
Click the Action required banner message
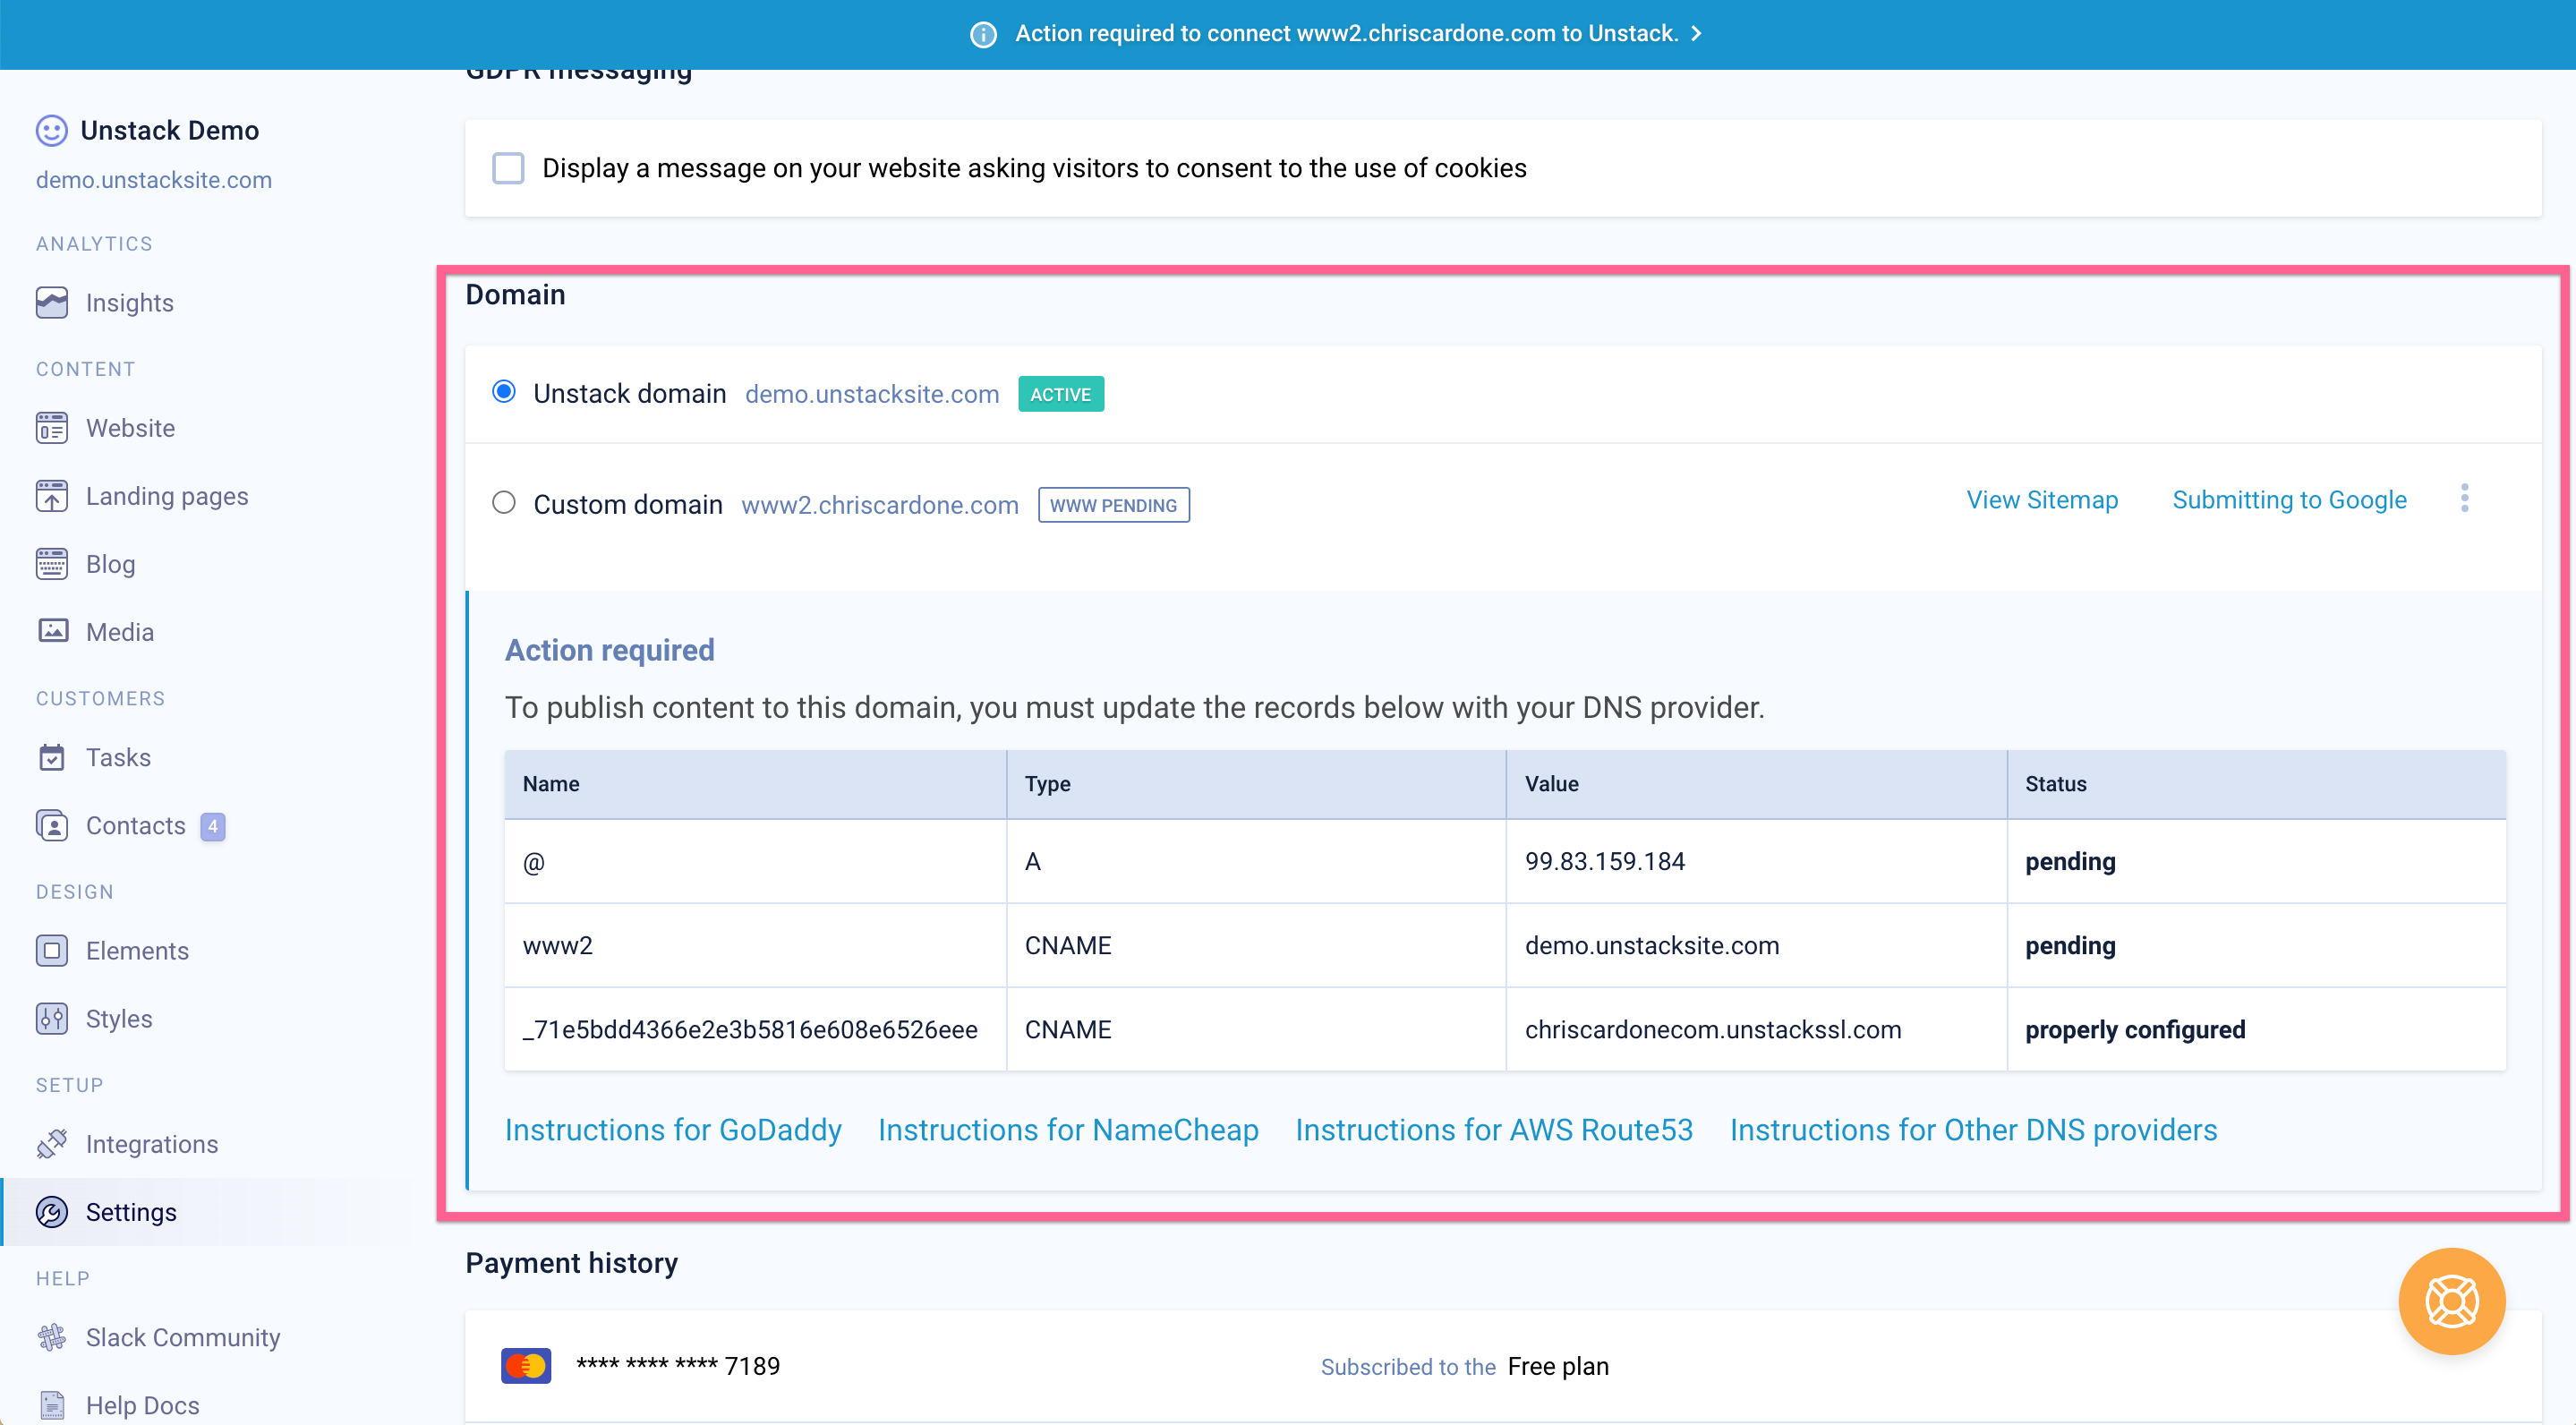(x=1346, y=33)
